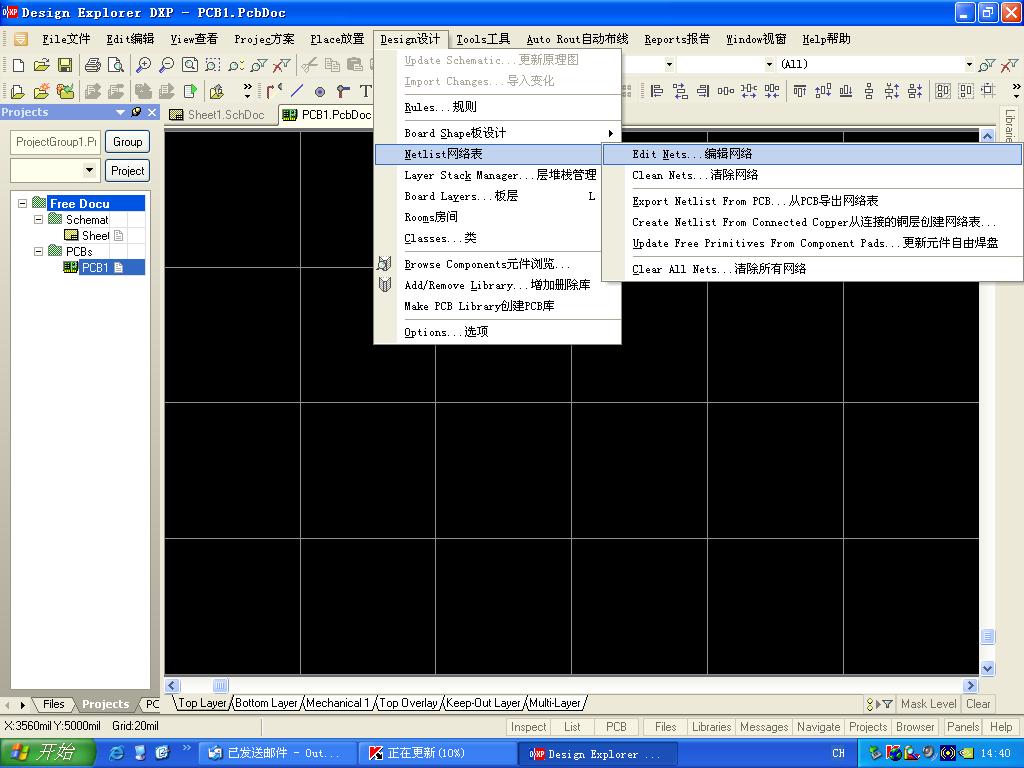Choose Clean Nets from submenu
The height and width of the screenshot is (768, 1024).
coord(812,175)
